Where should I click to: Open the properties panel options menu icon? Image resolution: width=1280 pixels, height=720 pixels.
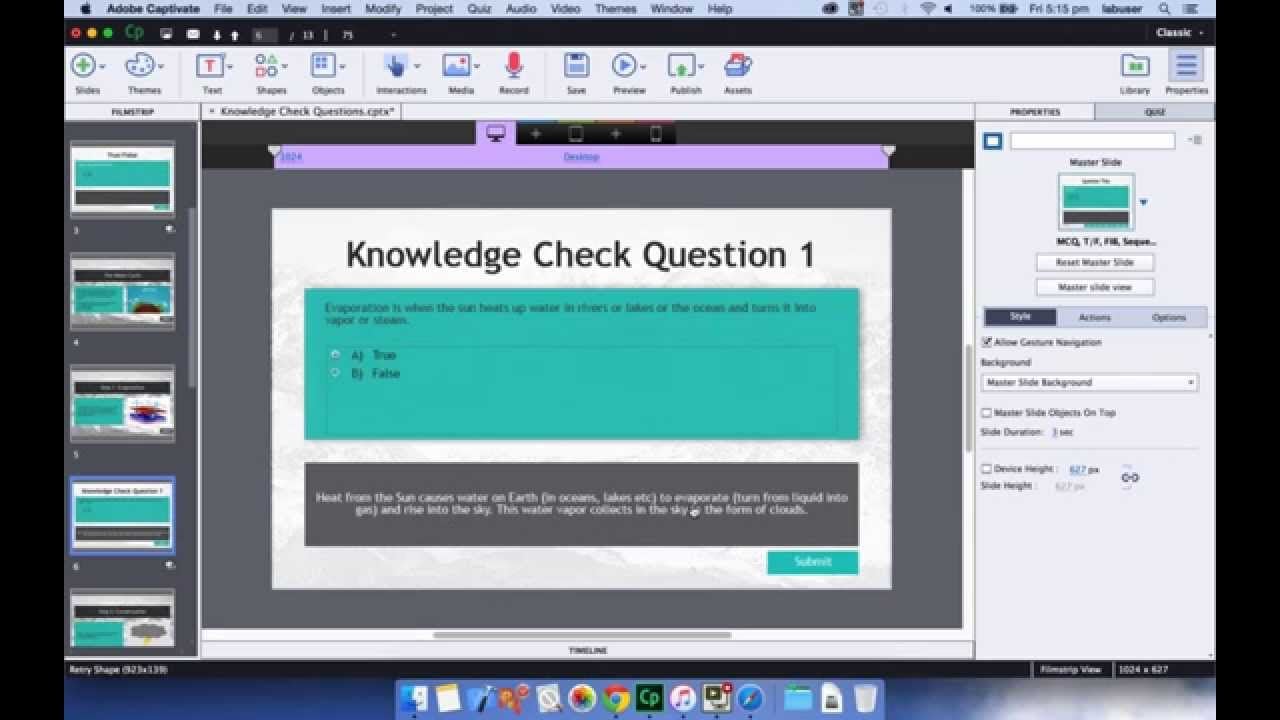coord(1195,140)
